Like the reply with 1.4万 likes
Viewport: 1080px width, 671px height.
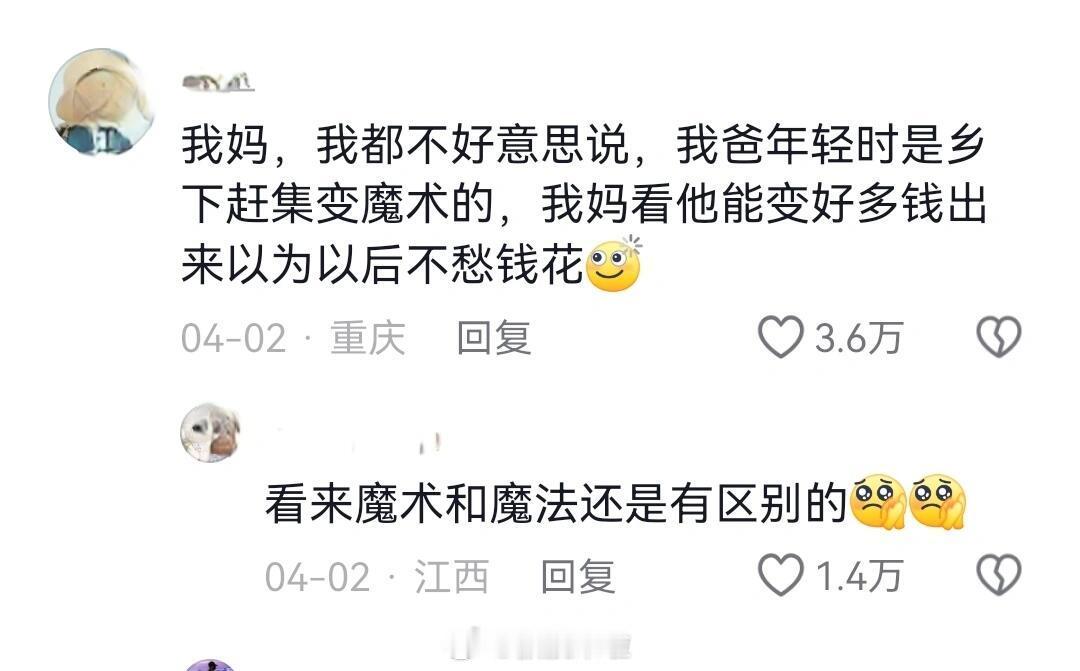point(780,575)
